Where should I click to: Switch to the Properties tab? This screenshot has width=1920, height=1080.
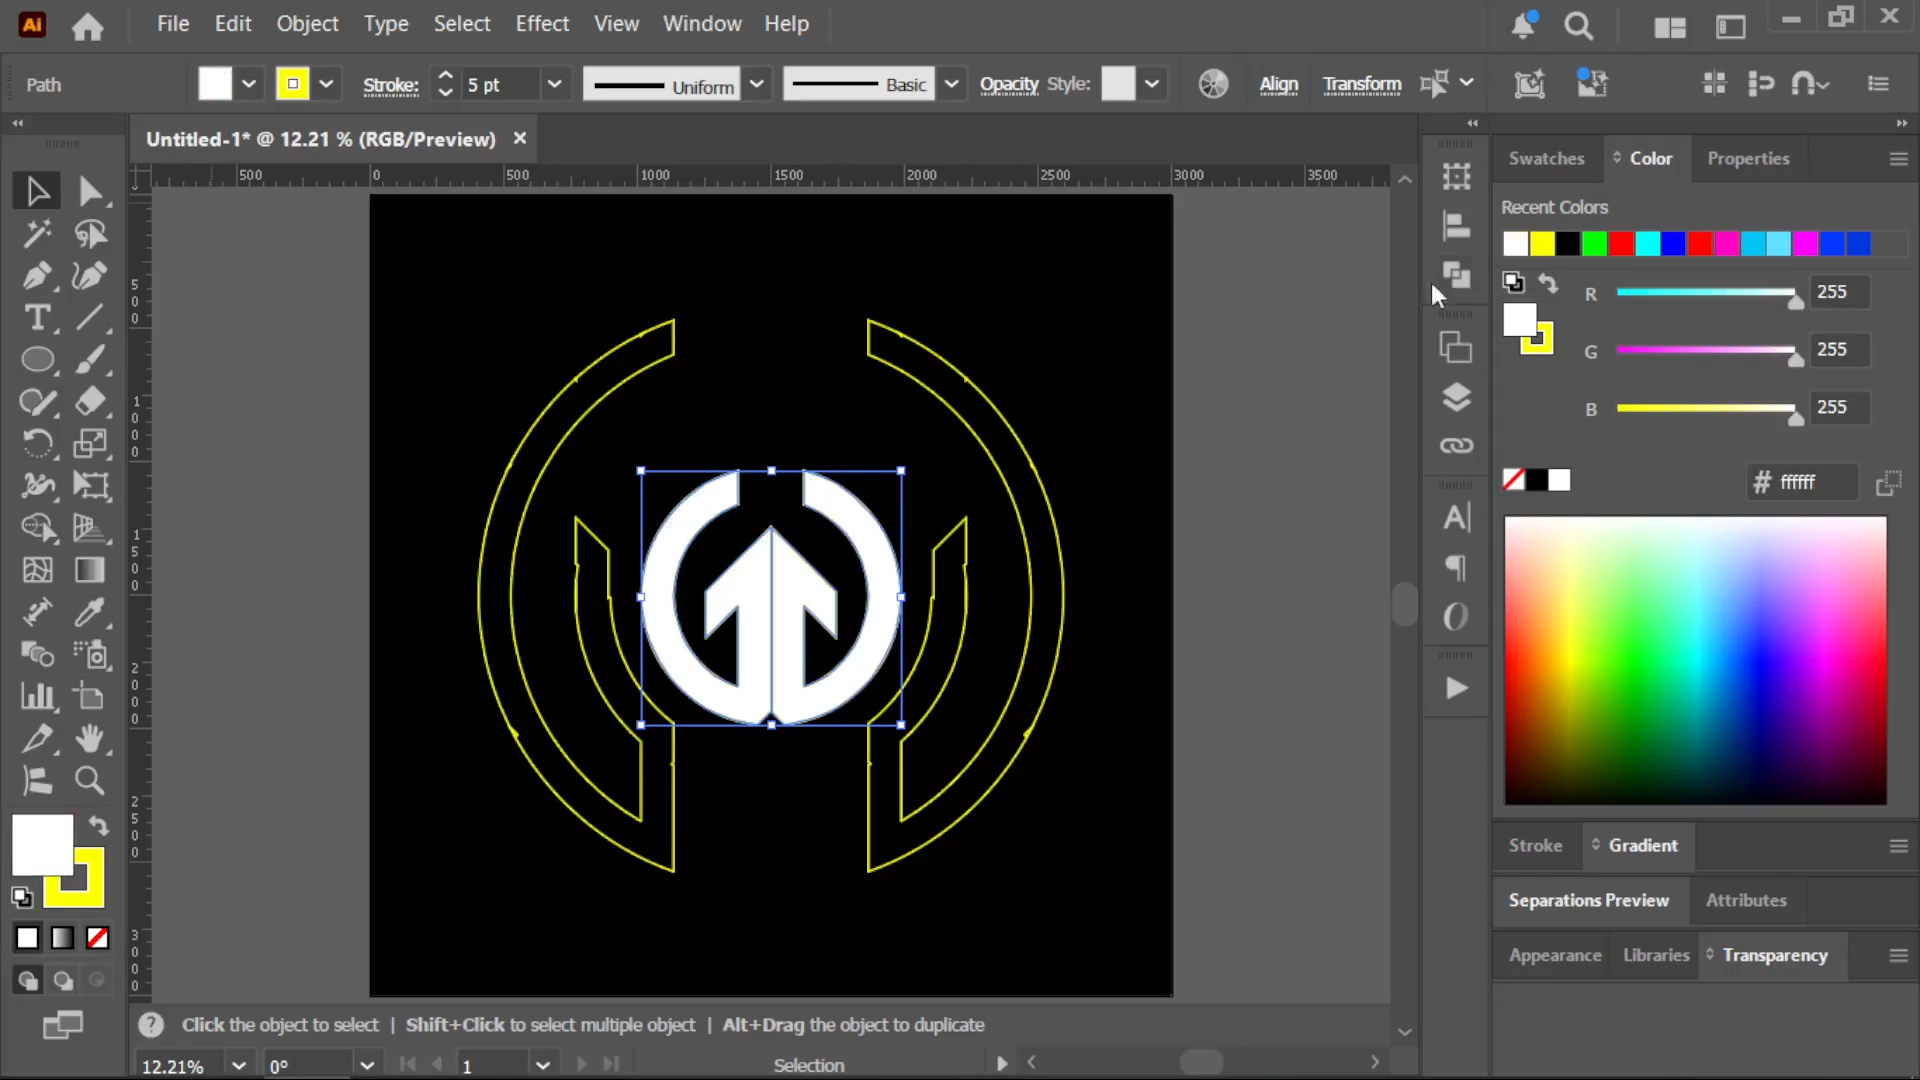[x=1748, y=158]
